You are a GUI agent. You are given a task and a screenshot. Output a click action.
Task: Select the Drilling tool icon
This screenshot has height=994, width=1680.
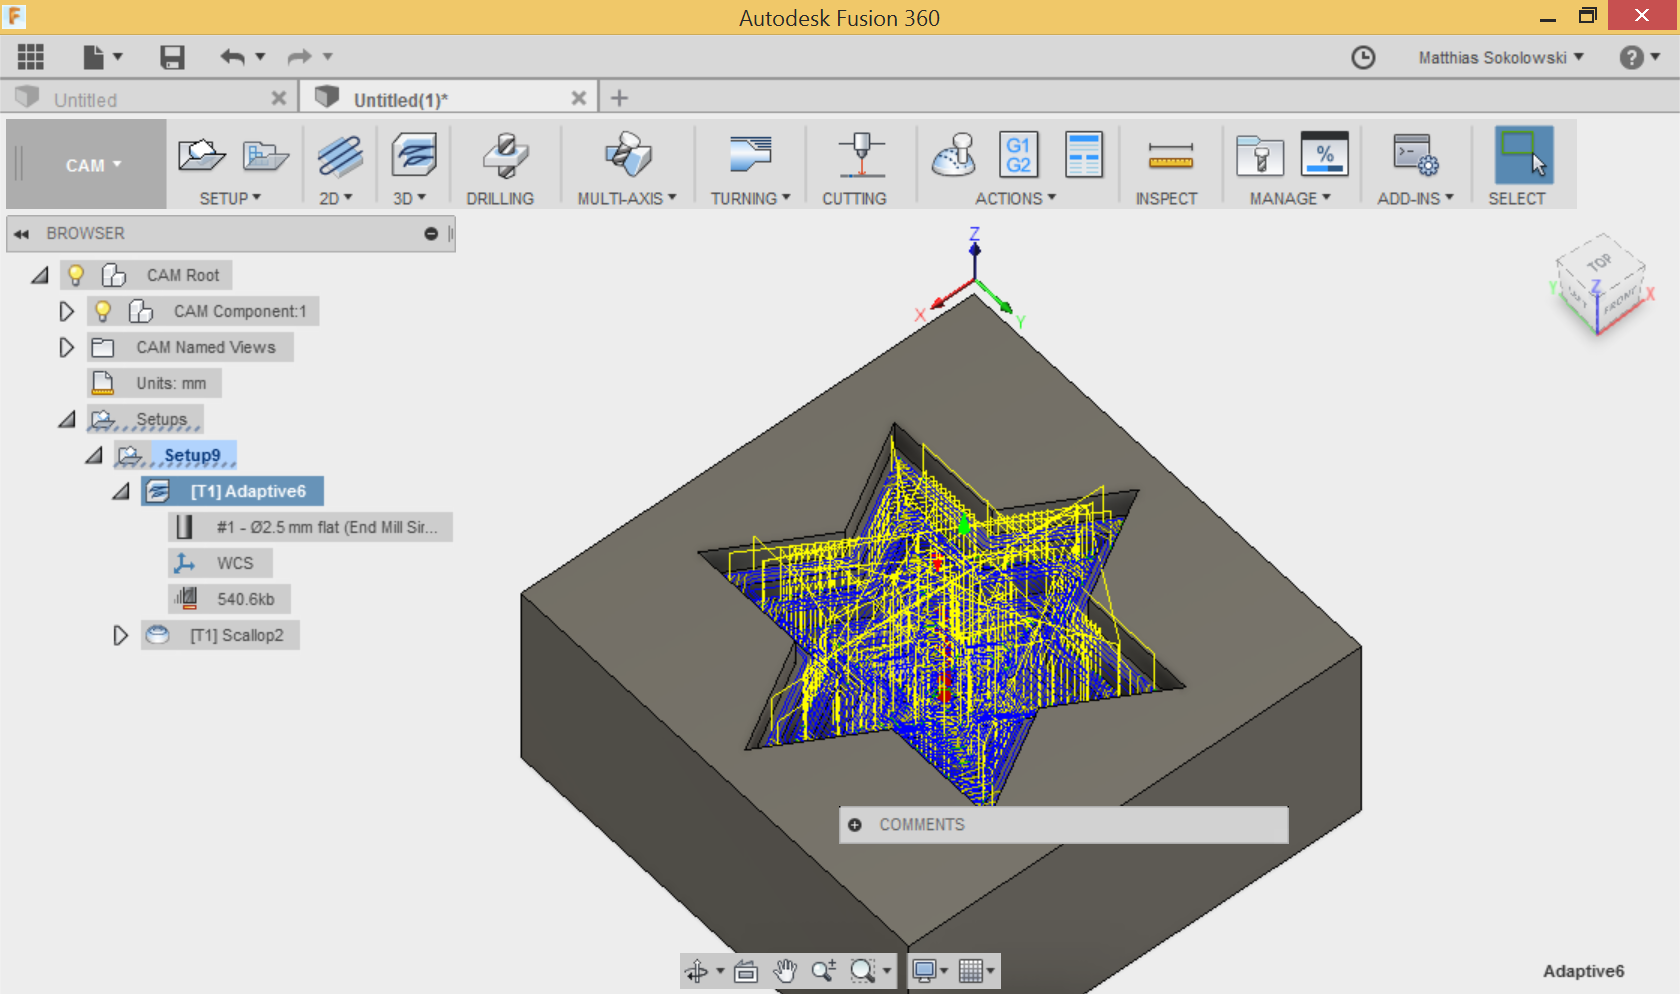[505, 155]
